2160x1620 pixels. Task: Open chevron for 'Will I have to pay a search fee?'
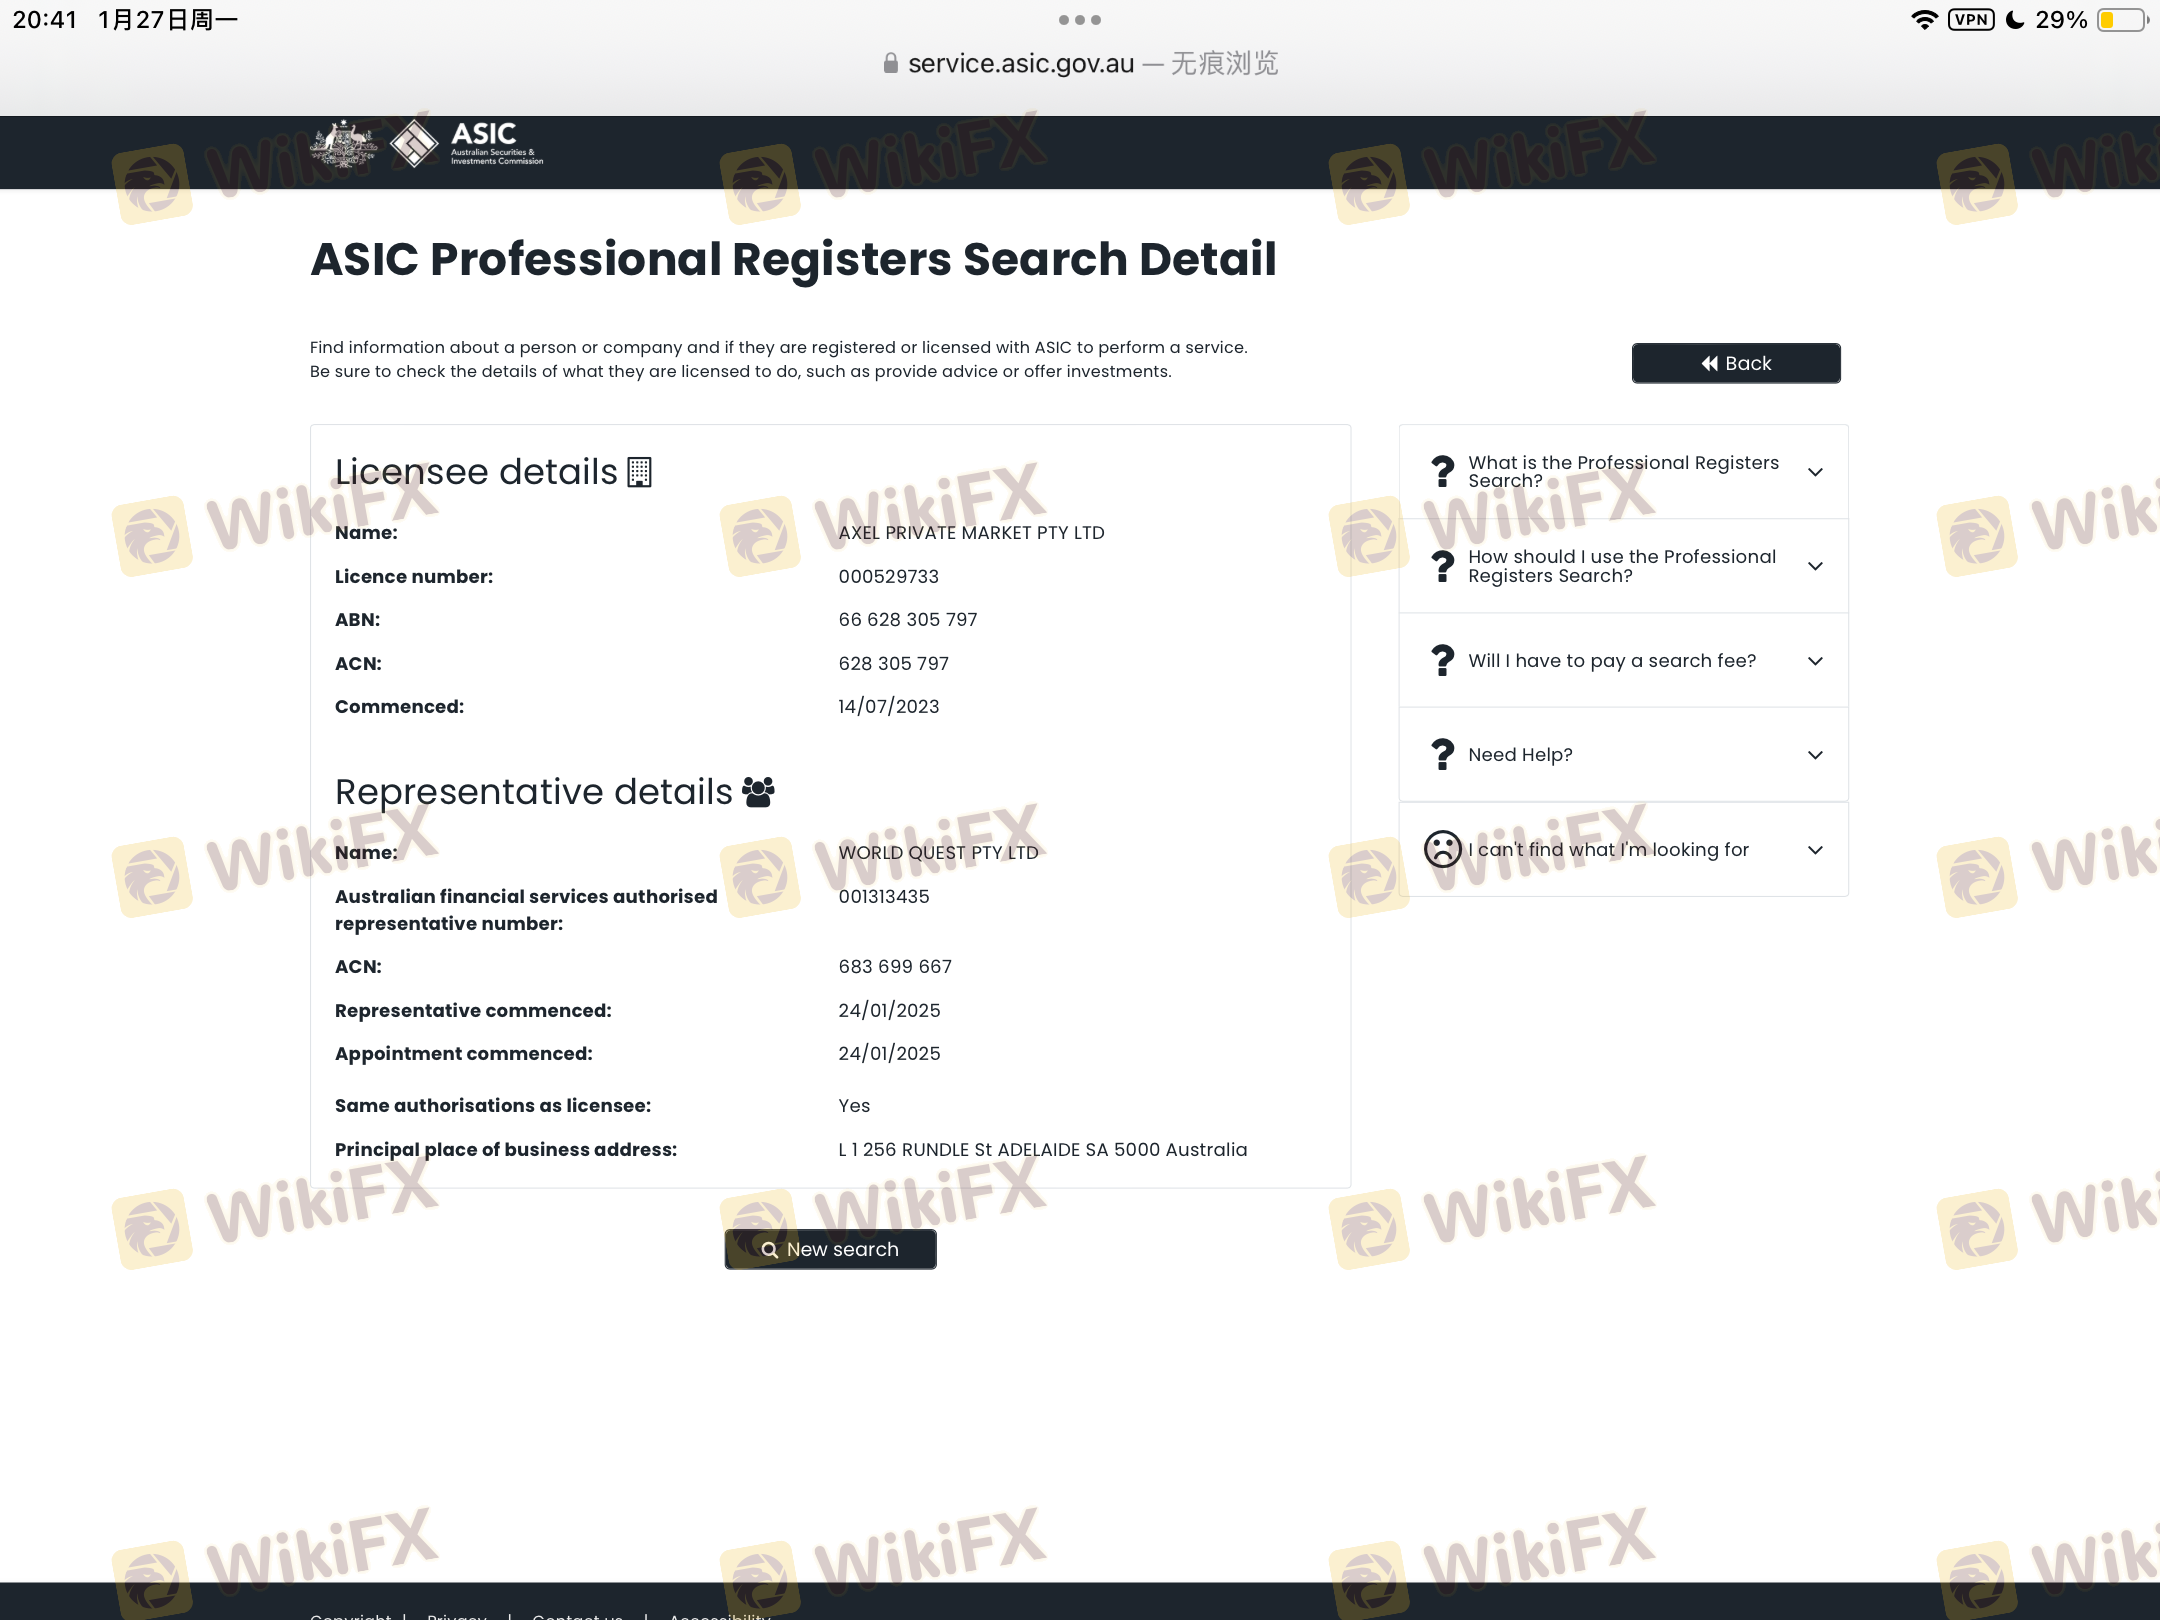(1815, 660)
